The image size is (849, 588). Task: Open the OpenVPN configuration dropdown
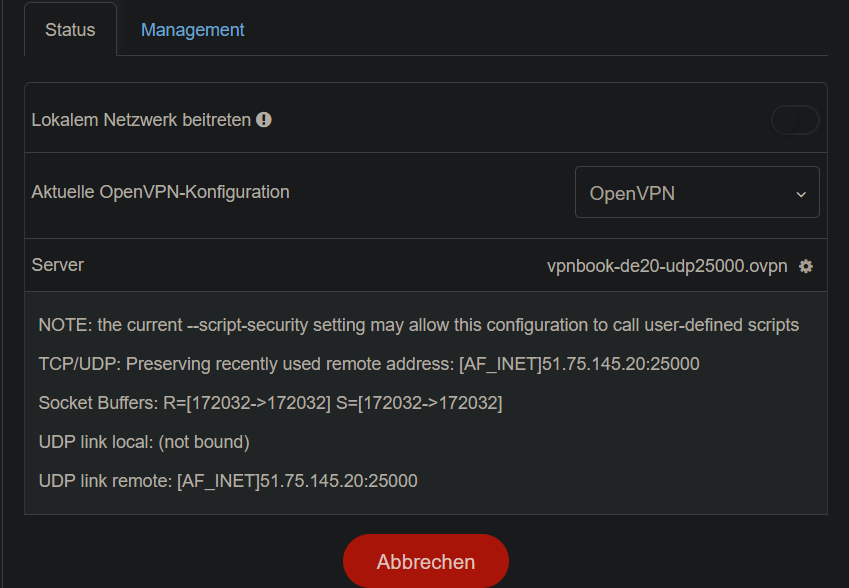(x=696, y=193)
